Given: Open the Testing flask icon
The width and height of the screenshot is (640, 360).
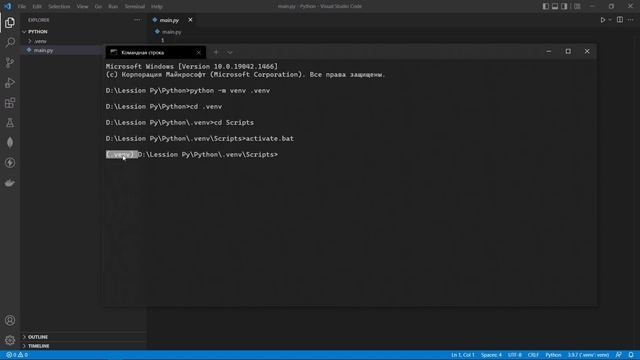Looking at the screenshot, I should 10,122.
